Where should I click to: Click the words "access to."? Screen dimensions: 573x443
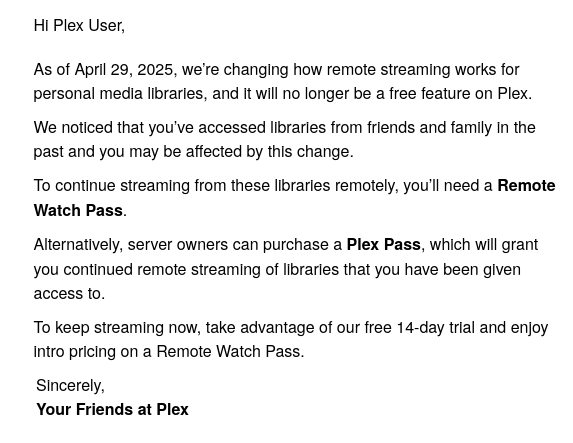[69, 294]
